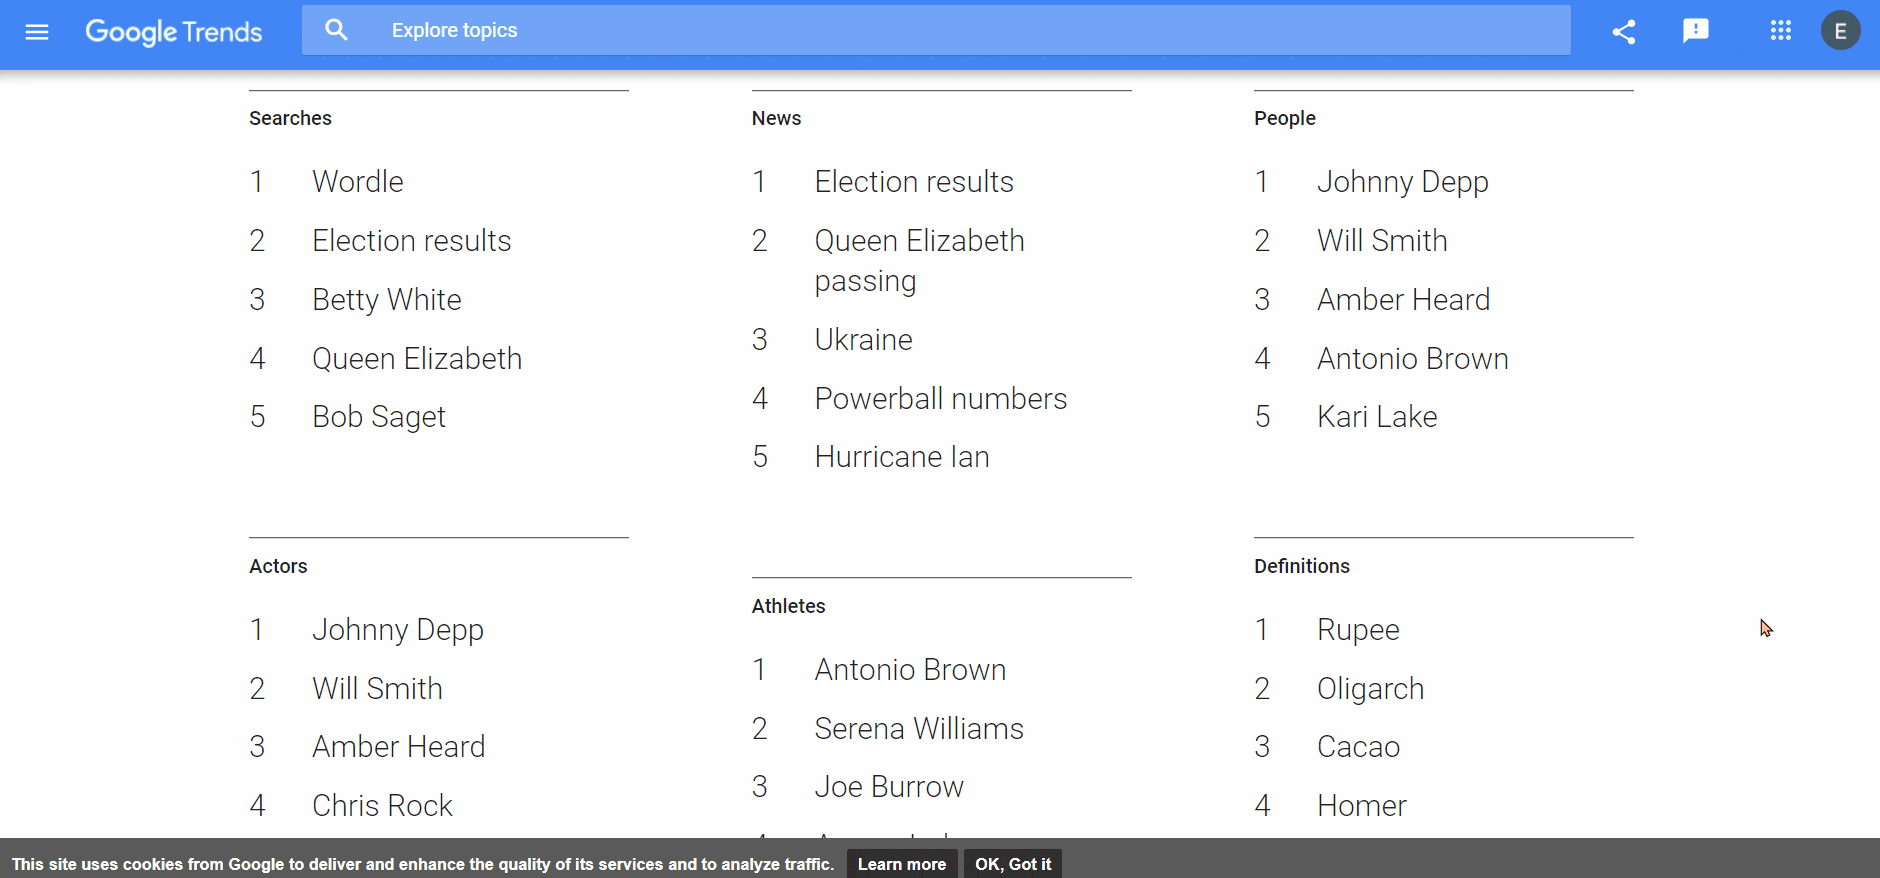This screenshot has width=1880, height=878.
Task: Open the hamburger main menu
Action: click(37, 31)
